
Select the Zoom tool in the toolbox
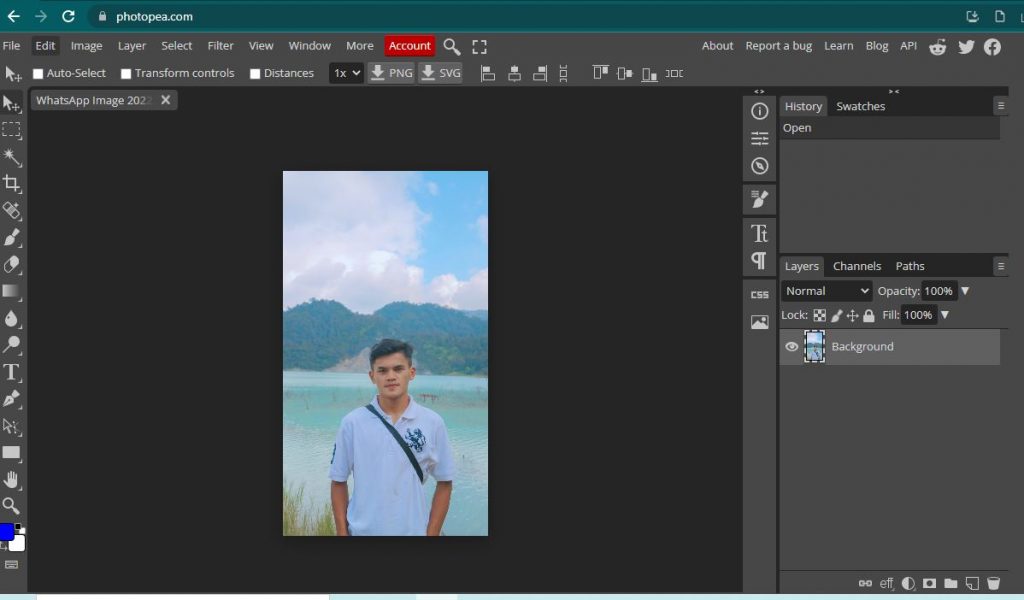11,506
